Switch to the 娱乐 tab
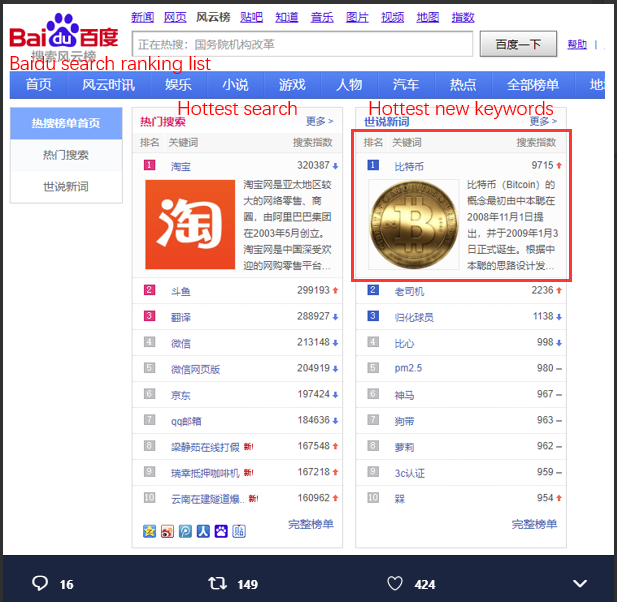The height and width of the screenshot is (602, 617). pos(178,85)
